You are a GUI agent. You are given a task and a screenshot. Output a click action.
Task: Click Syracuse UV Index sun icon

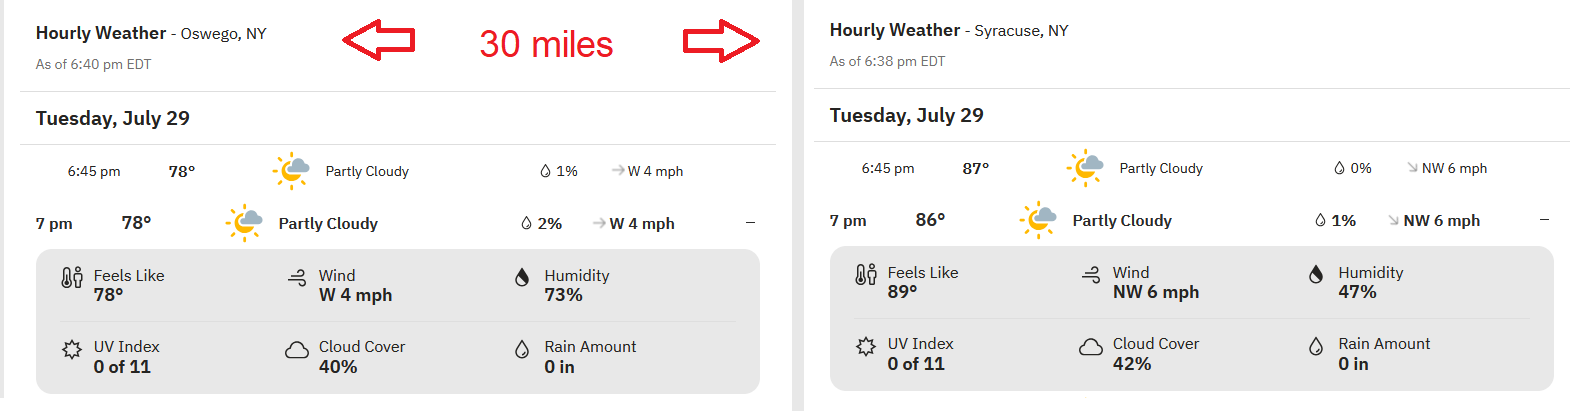[x=866, y=346]
